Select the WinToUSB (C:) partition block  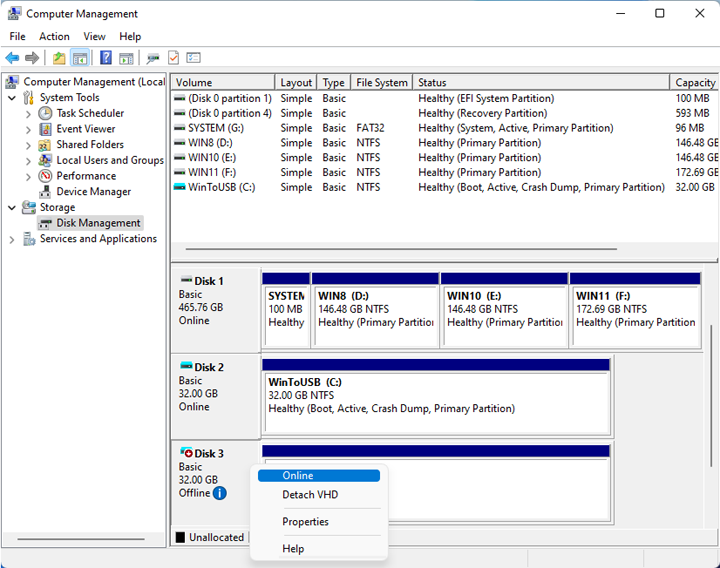click(x=436, y=396)
